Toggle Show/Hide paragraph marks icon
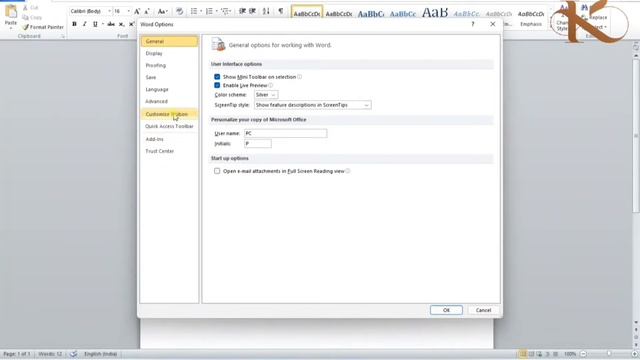 click(281, 11)
